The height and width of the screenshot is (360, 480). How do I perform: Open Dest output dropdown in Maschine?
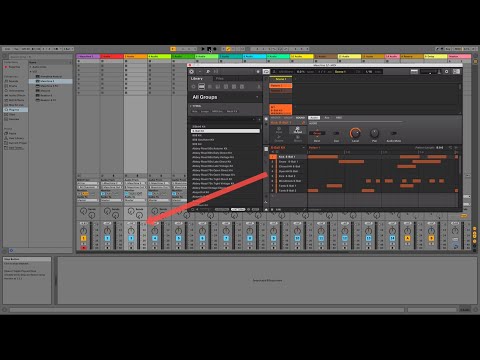[317, 133]
